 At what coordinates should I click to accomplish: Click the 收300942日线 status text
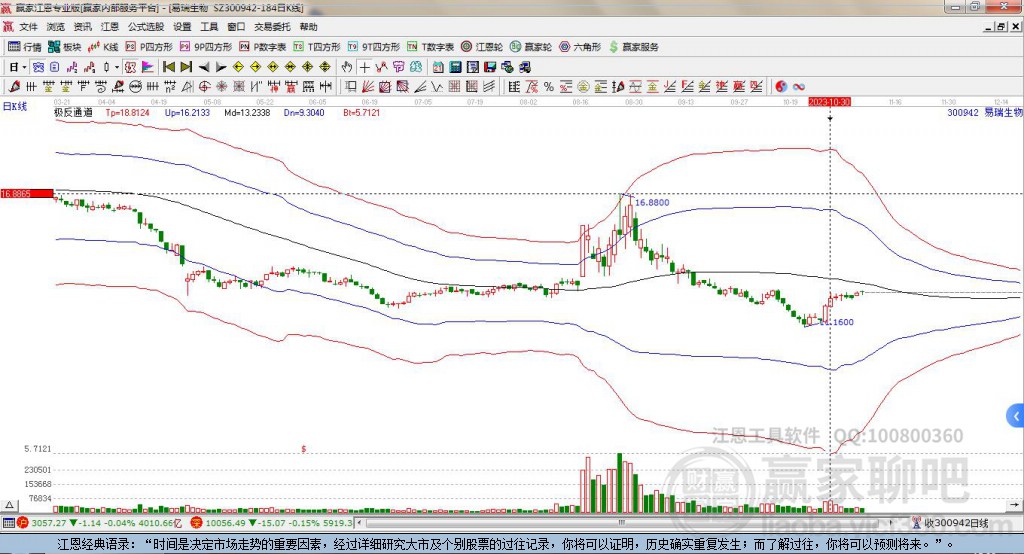tap(955, 523)
